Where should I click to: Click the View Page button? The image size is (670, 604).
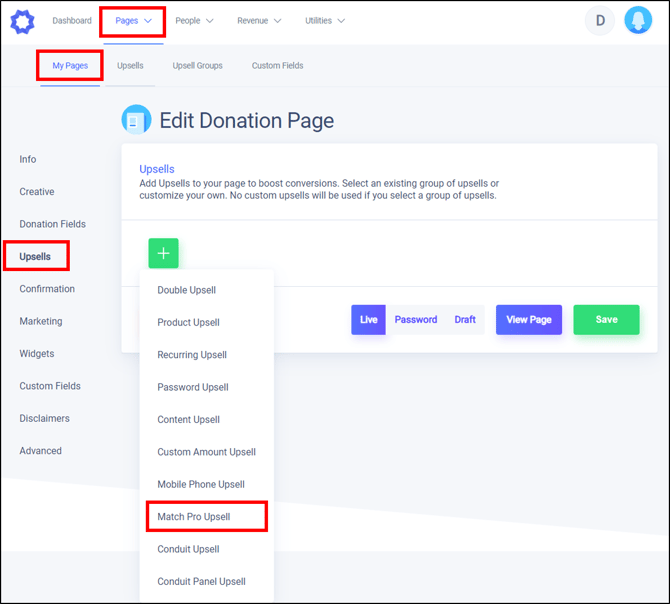click(529, 320)
